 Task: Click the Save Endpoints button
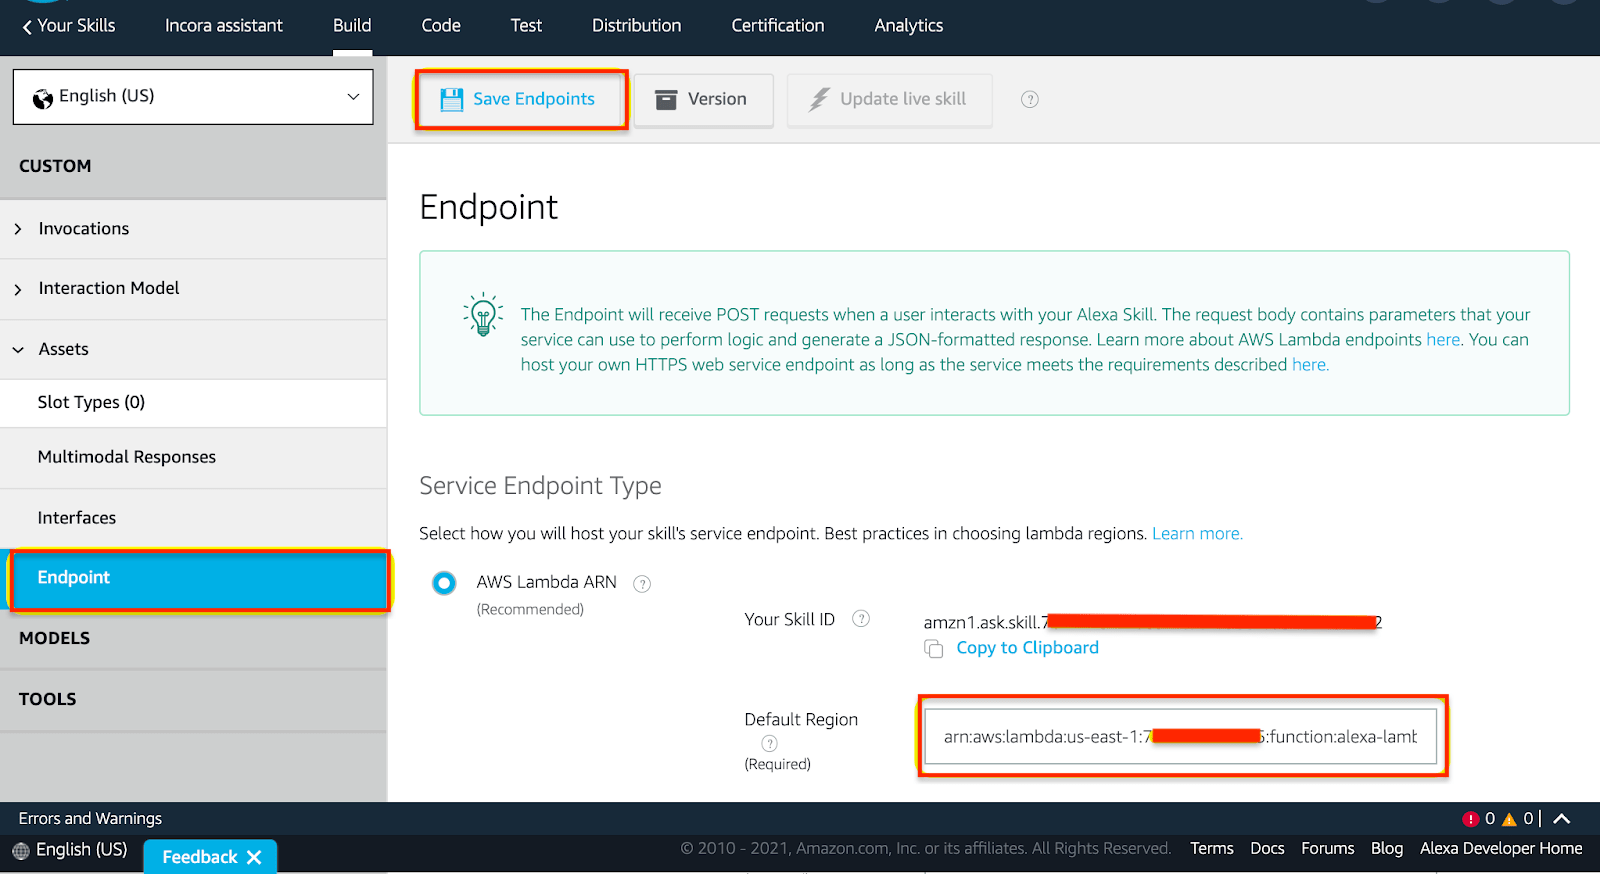point(521,99)
